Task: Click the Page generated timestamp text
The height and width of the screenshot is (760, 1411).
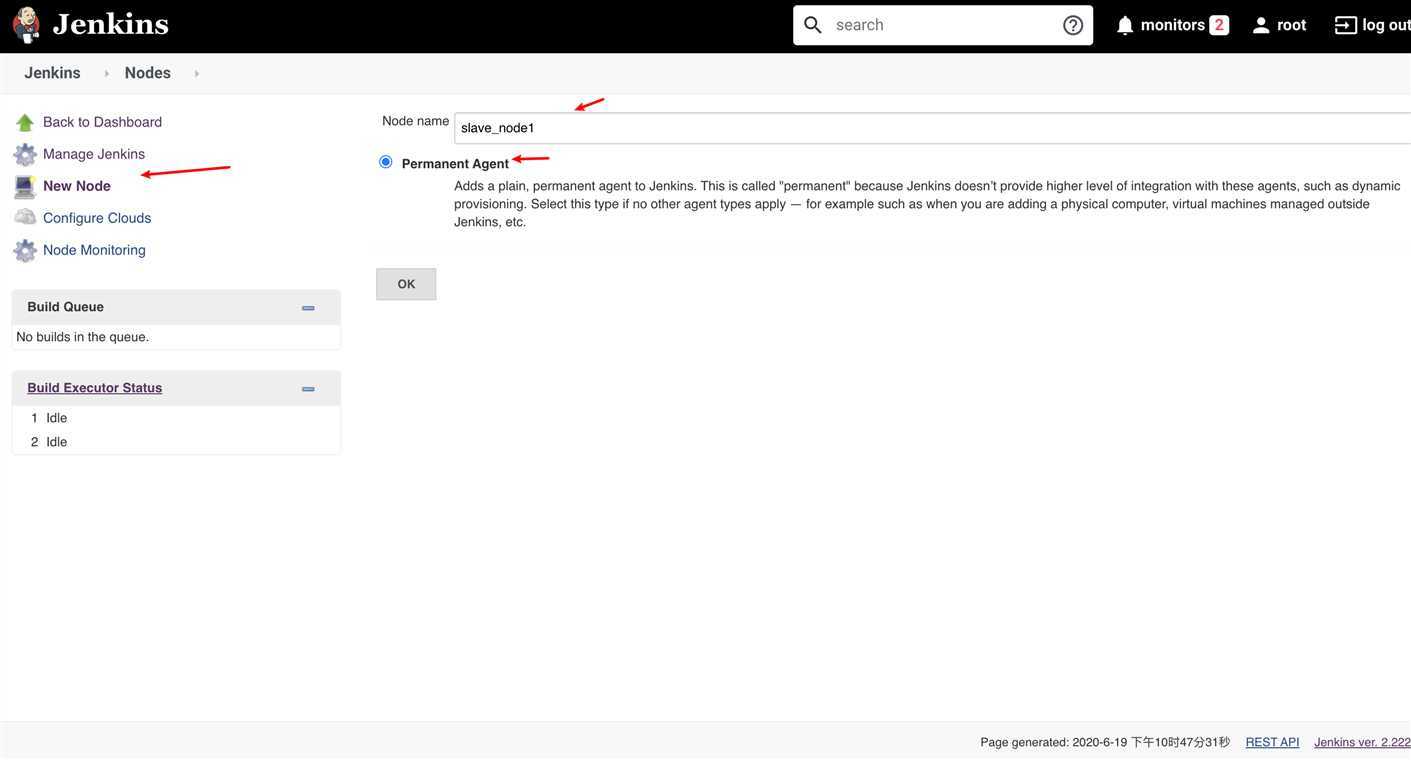Action: coord(1105,742)
